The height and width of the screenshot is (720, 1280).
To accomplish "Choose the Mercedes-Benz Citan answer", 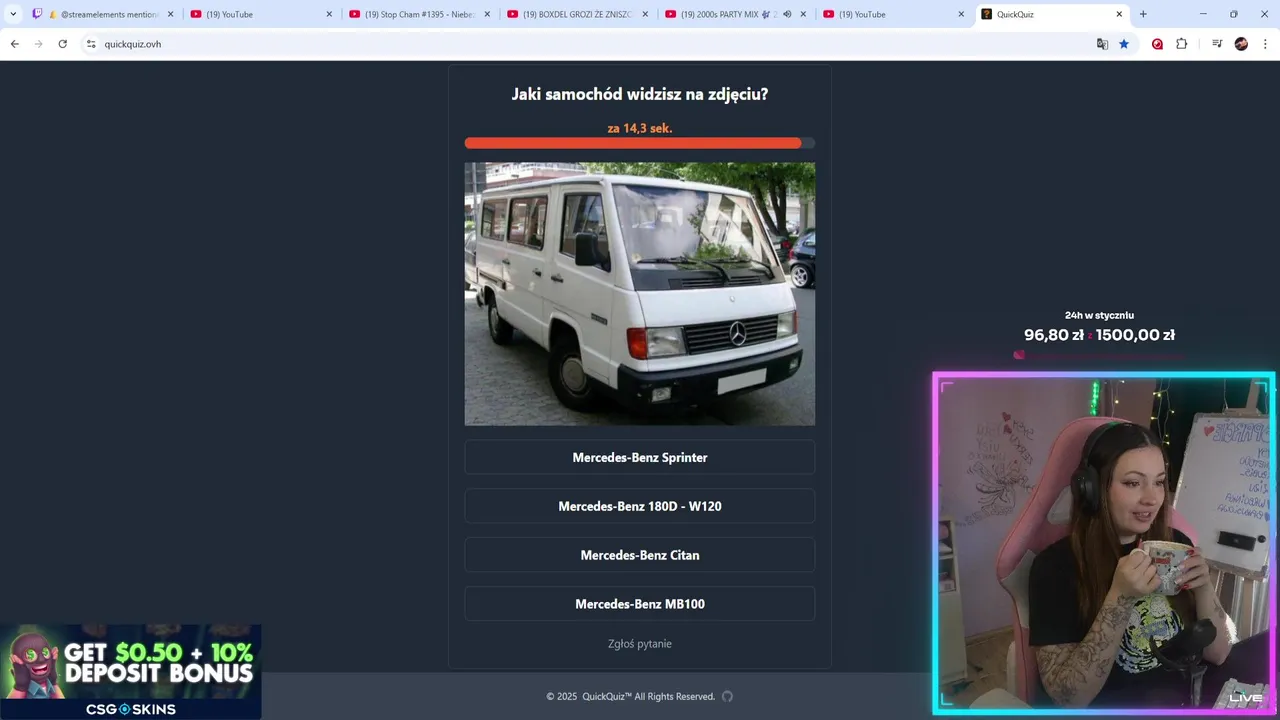I will point(640,555).
